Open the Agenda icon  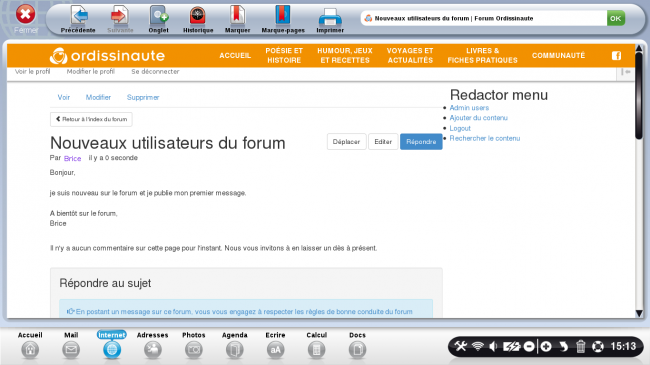[235, 350]
